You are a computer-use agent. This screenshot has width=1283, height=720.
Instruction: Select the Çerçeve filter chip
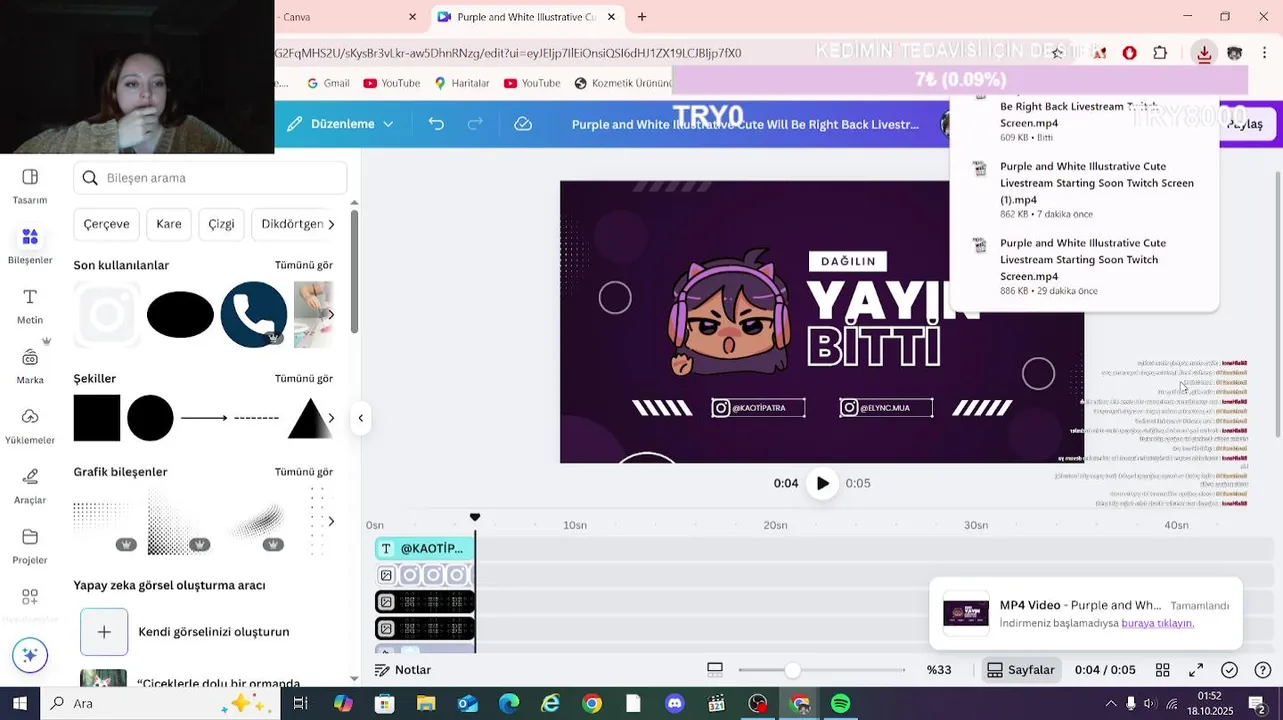(106, 224)
